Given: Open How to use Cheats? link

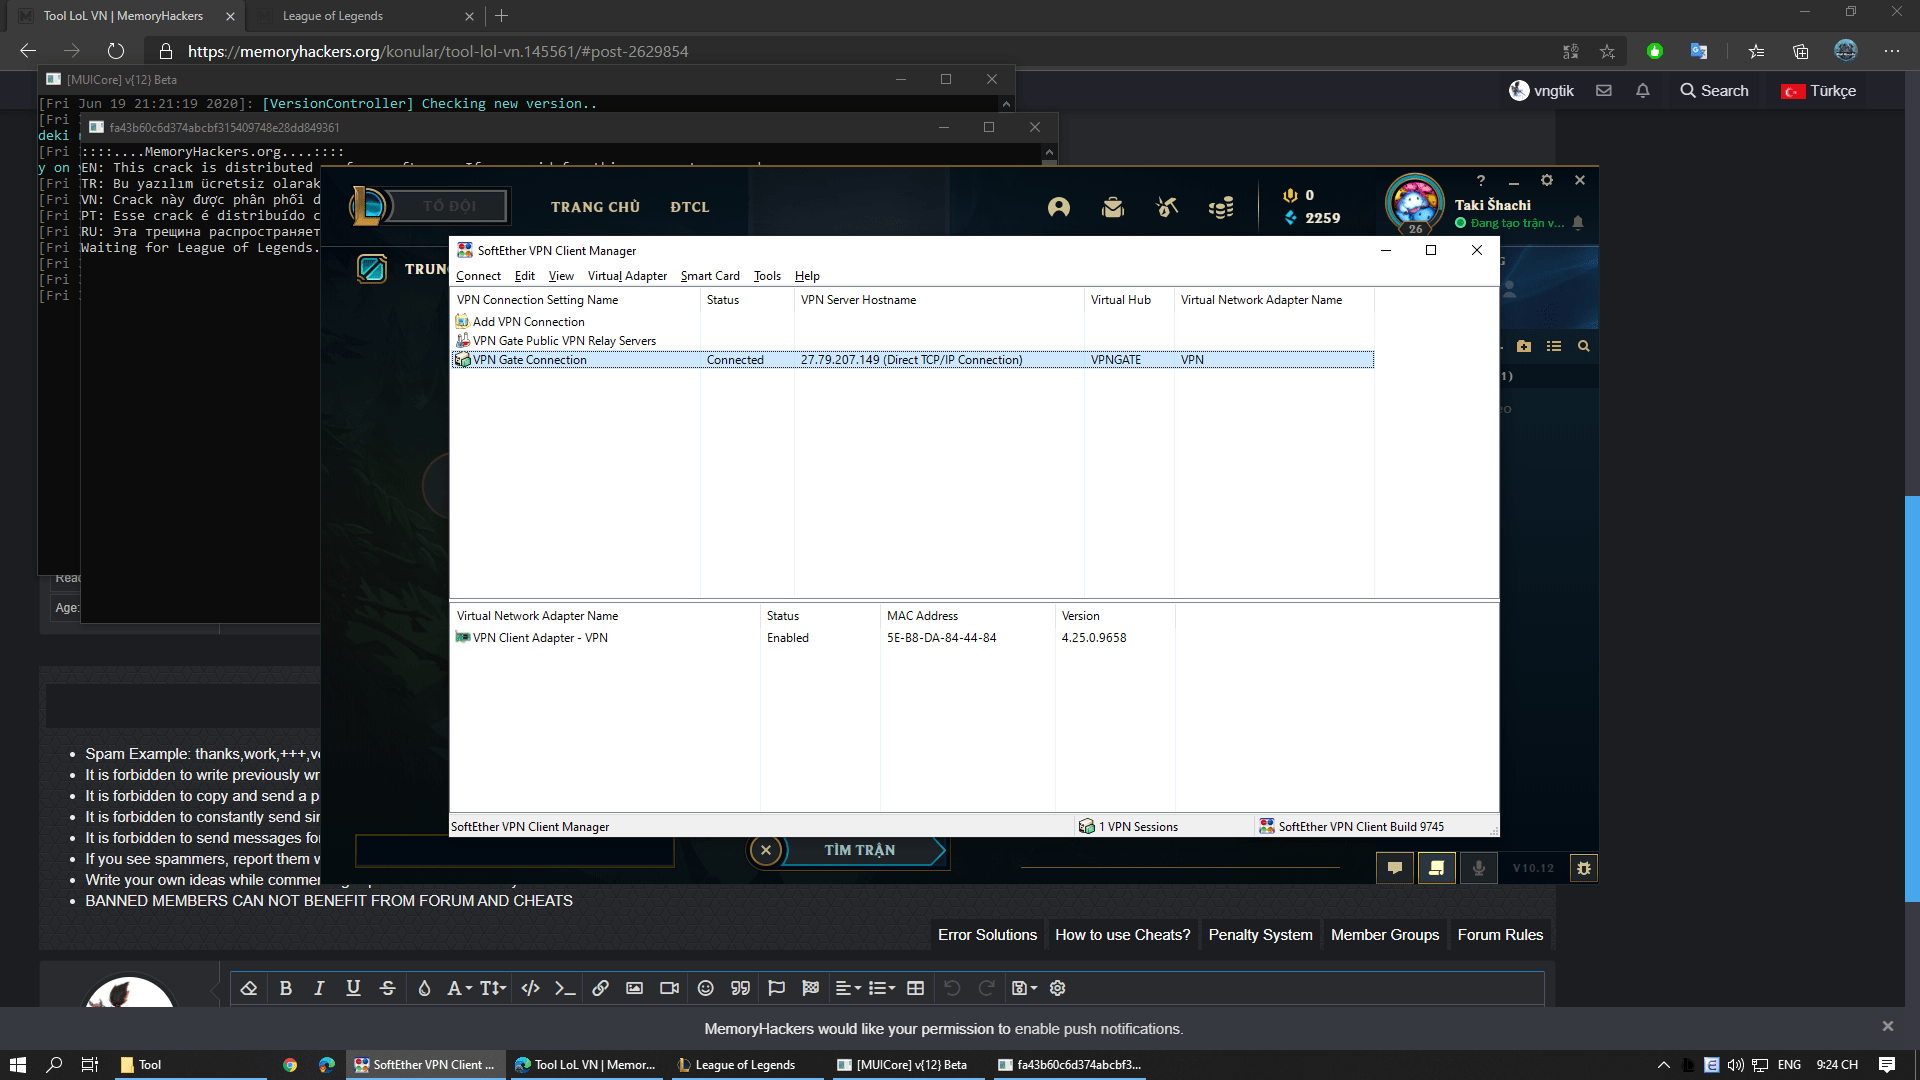Looking at the screenshot, I should coord(1123,935).
